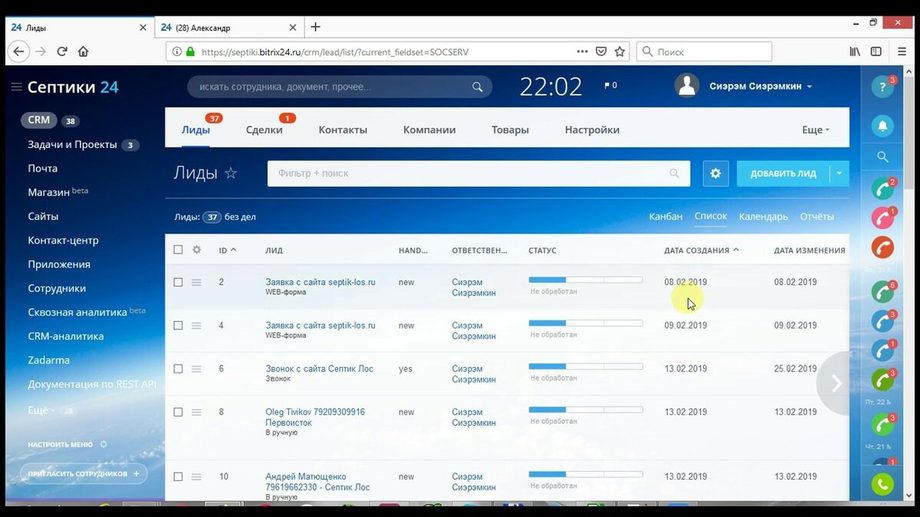Click status progress bar for lead ID 10

click(x=586, y=474)
